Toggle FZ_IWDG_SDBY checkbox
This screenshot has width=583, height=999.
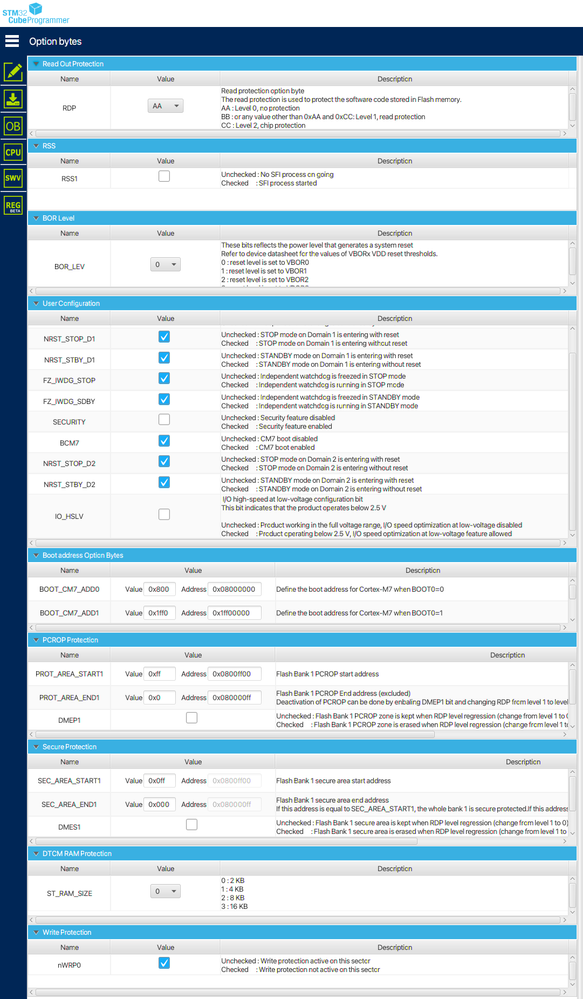click(x=164, y=399)
